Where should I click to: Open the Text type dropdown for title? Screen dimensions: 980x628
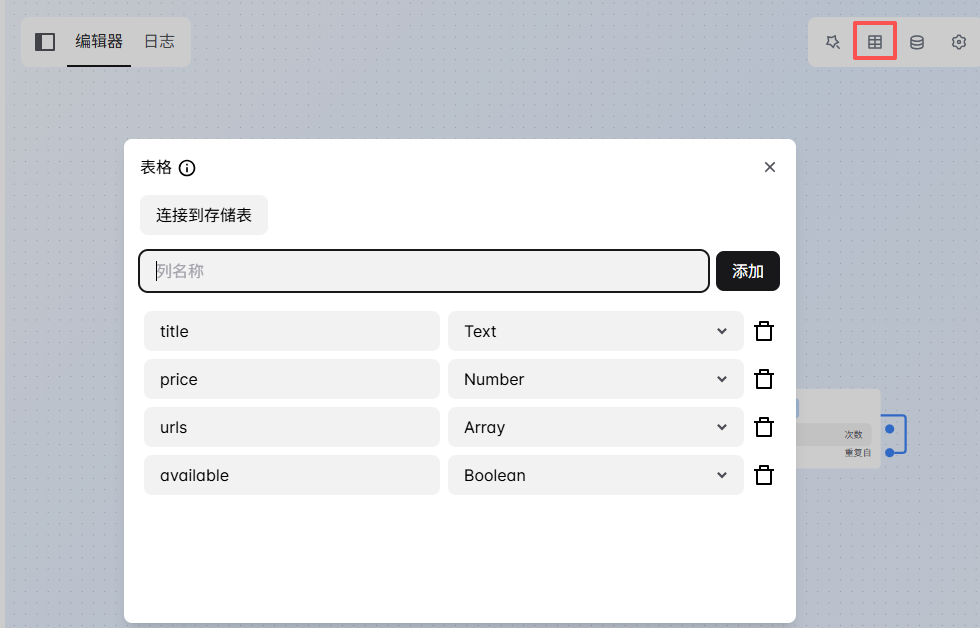click(595, 331)
